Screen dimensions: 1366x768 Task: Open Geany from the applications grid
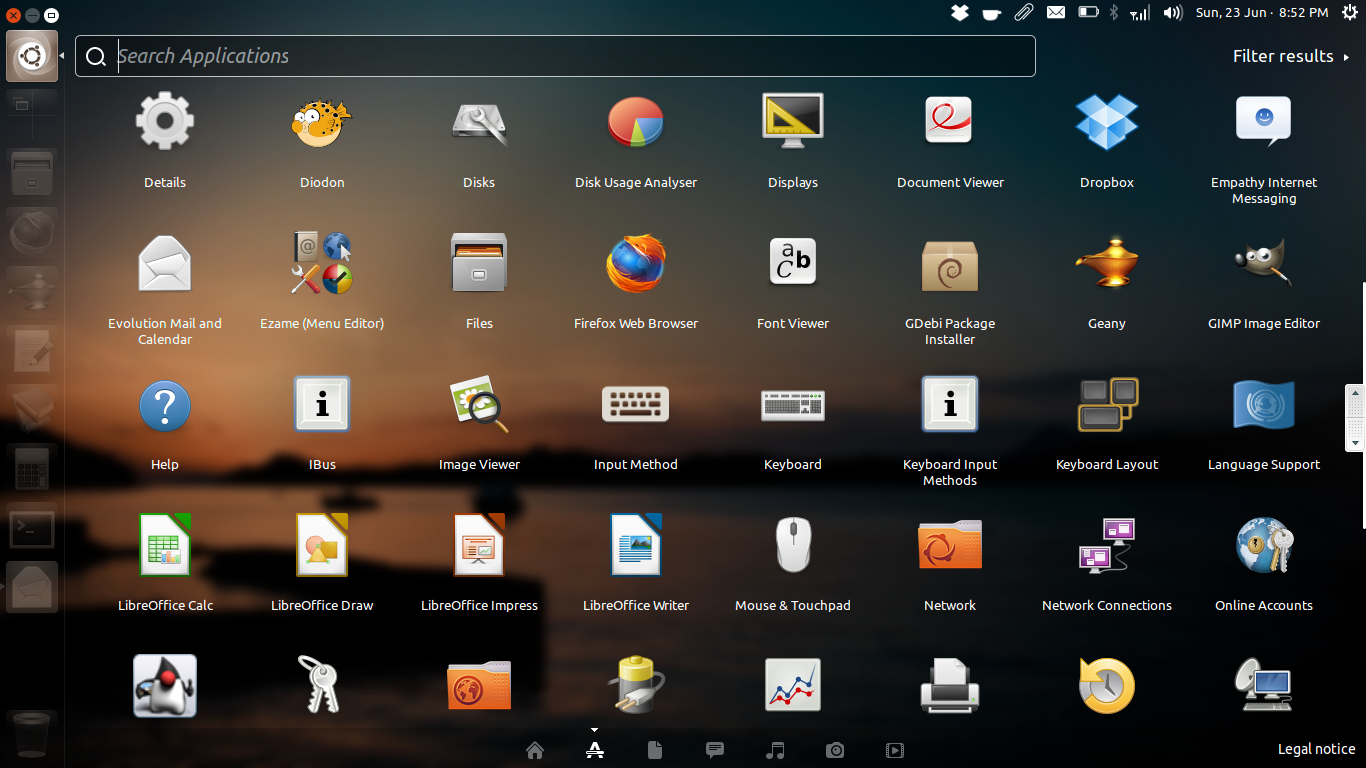(x=1107, y=263)
